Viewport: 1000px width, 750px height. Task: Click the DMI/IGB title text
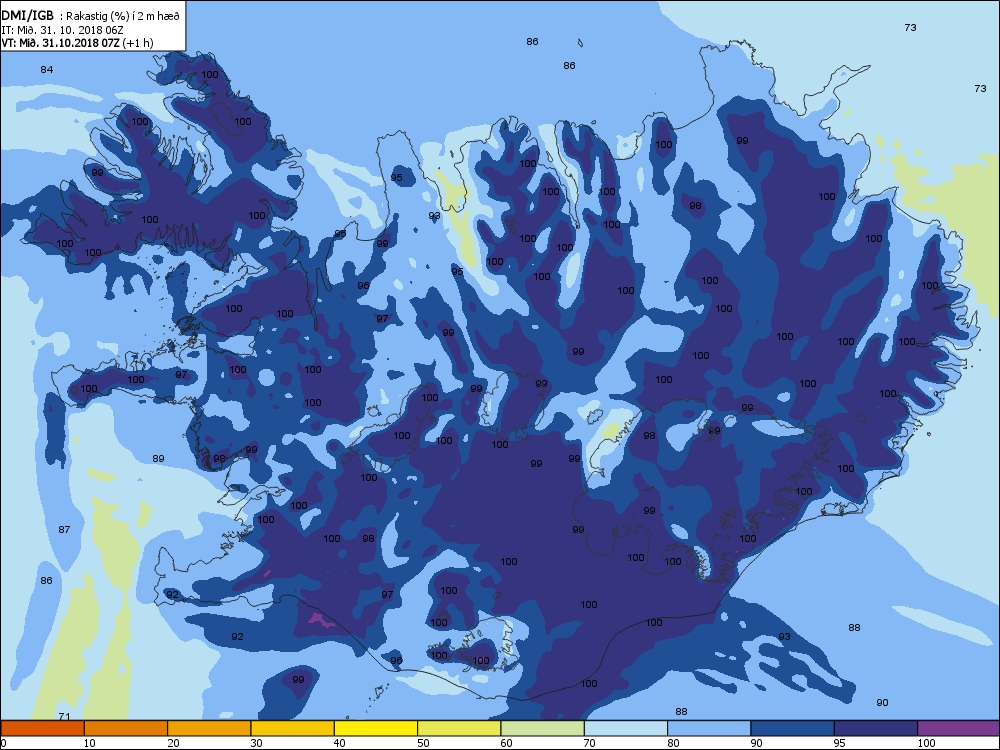[28, 16]
